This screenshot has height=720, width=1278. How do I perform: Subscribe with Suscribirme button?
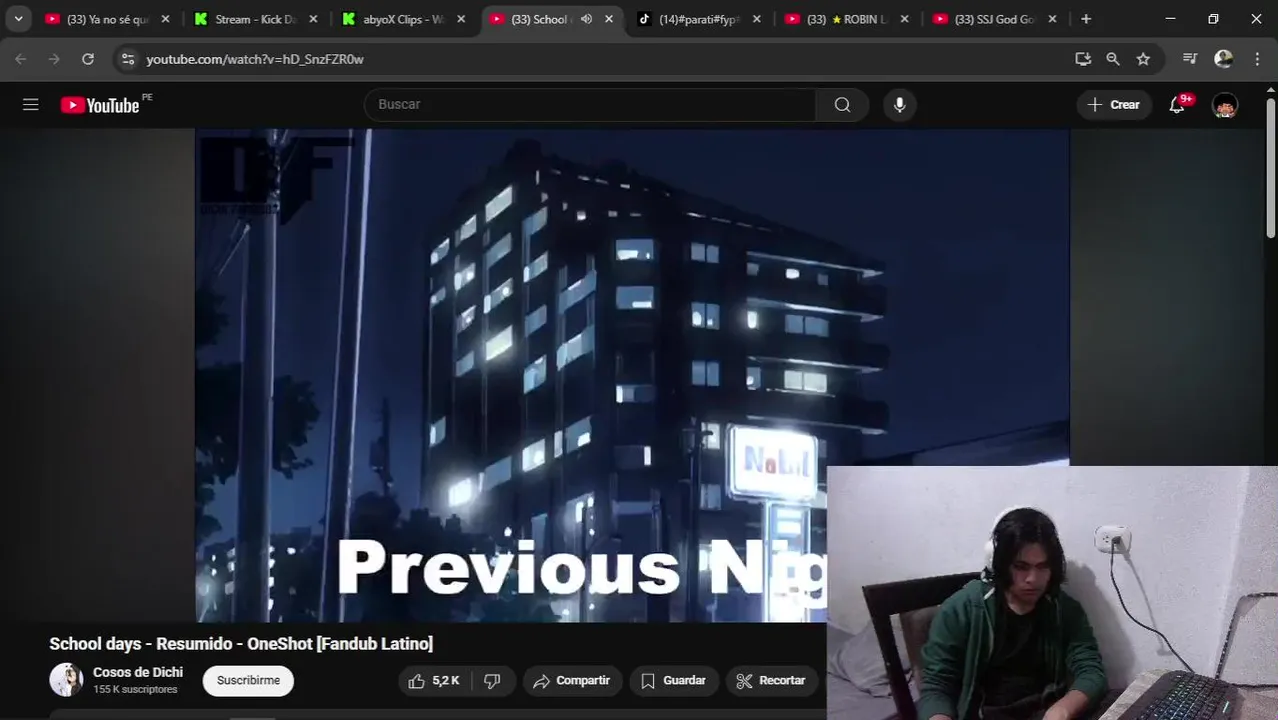point(248,681)
